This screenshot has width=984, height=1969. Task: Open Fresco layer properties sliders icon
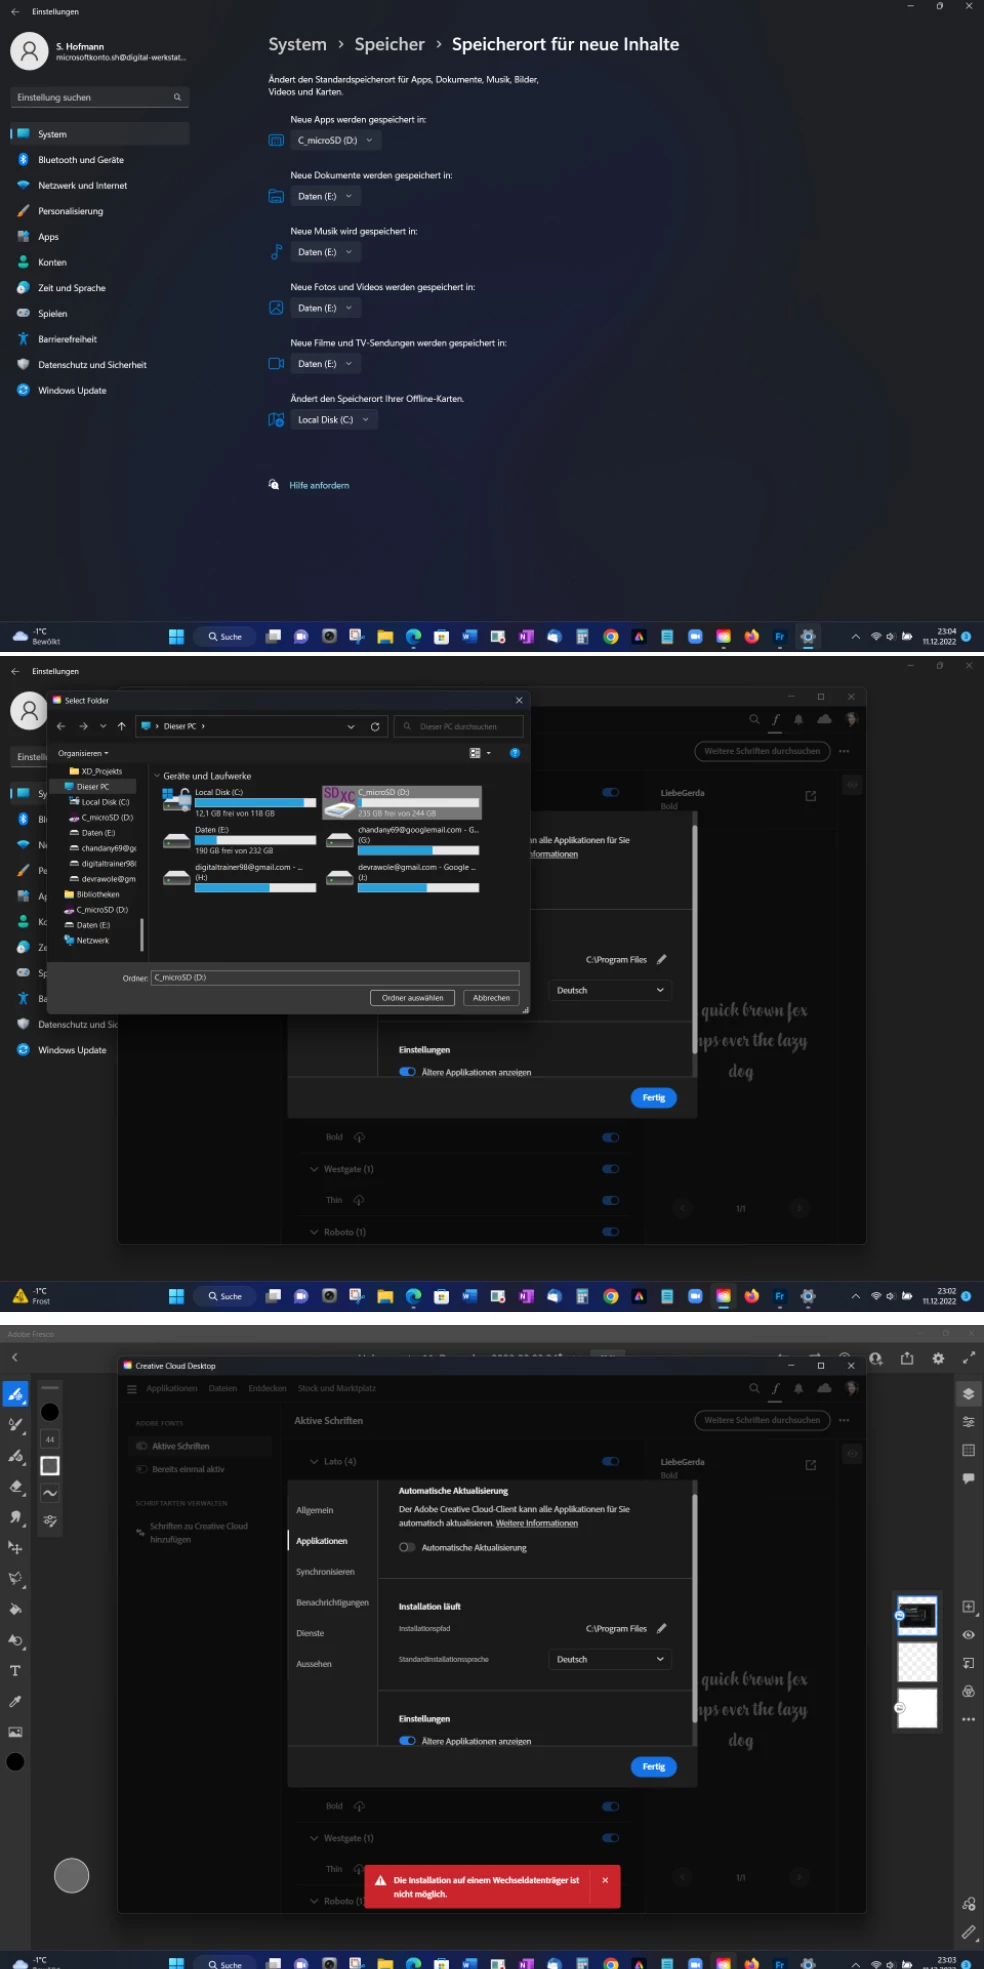click(x=968, y=1421)
